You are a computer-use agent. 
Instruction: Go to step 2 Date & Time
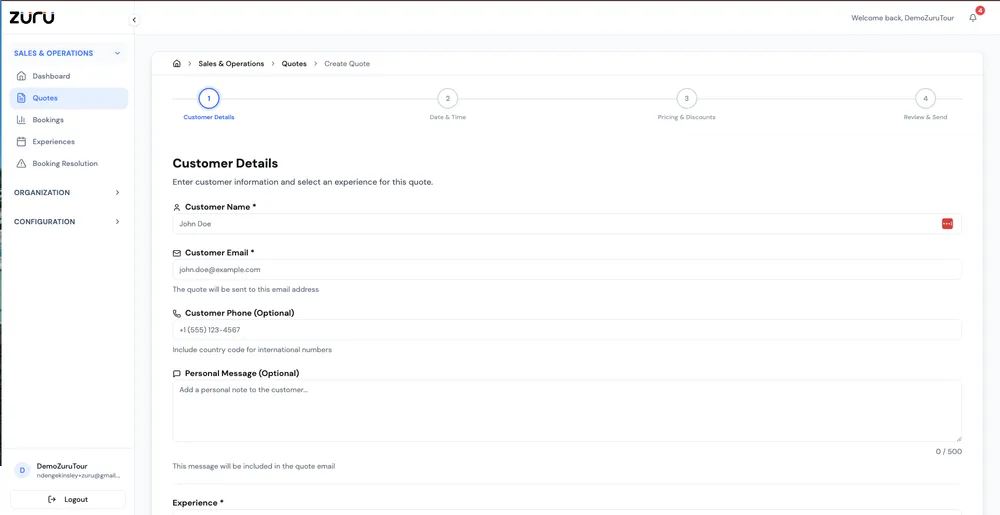click(x=448, y=99)
